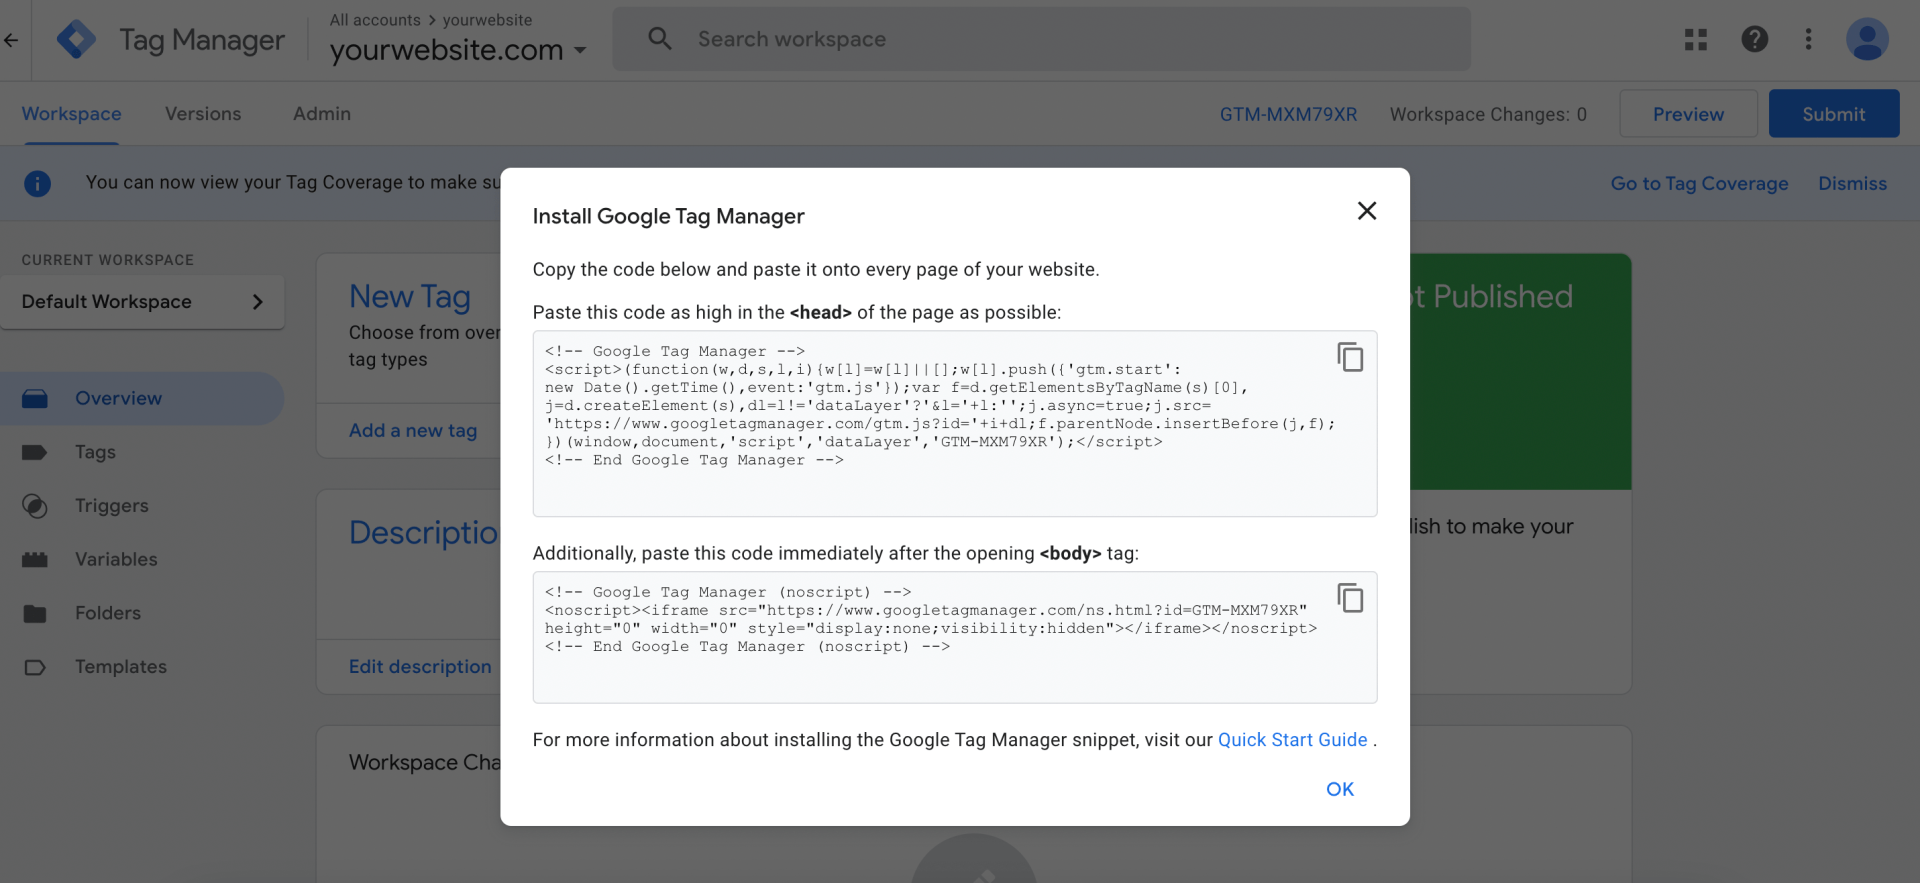The width and height of the screenshot is (1920, 883).
Task: Click the Overview sidebar icon
Action: (x=35, y=399)
